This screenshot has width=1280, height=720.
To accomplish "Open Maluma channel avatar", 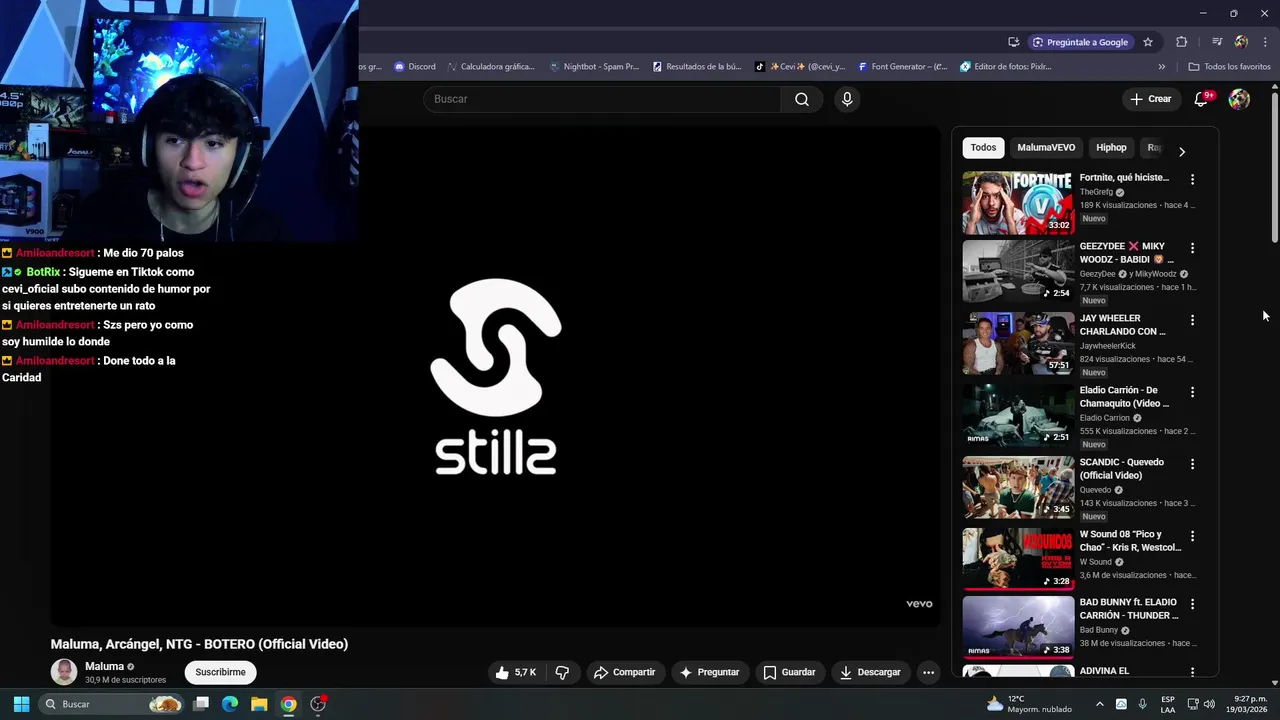I will (64, 672).
